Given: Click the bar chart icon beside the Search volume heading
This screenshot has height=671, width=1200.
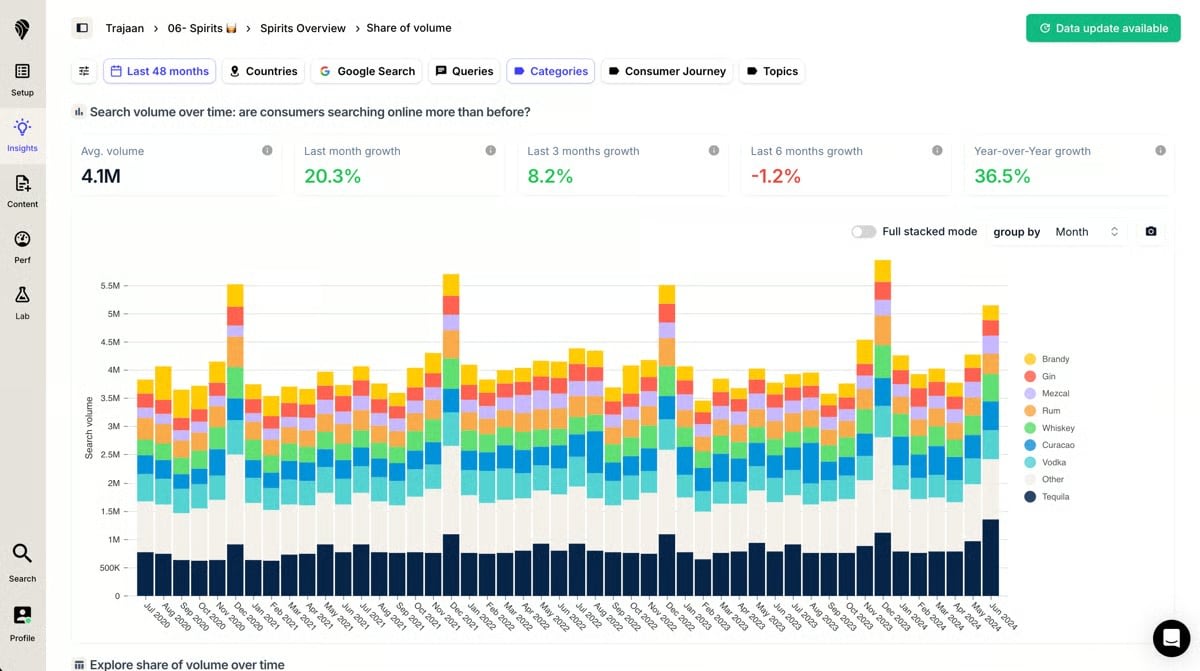Looking at the screenshot, I should (79, 112).
